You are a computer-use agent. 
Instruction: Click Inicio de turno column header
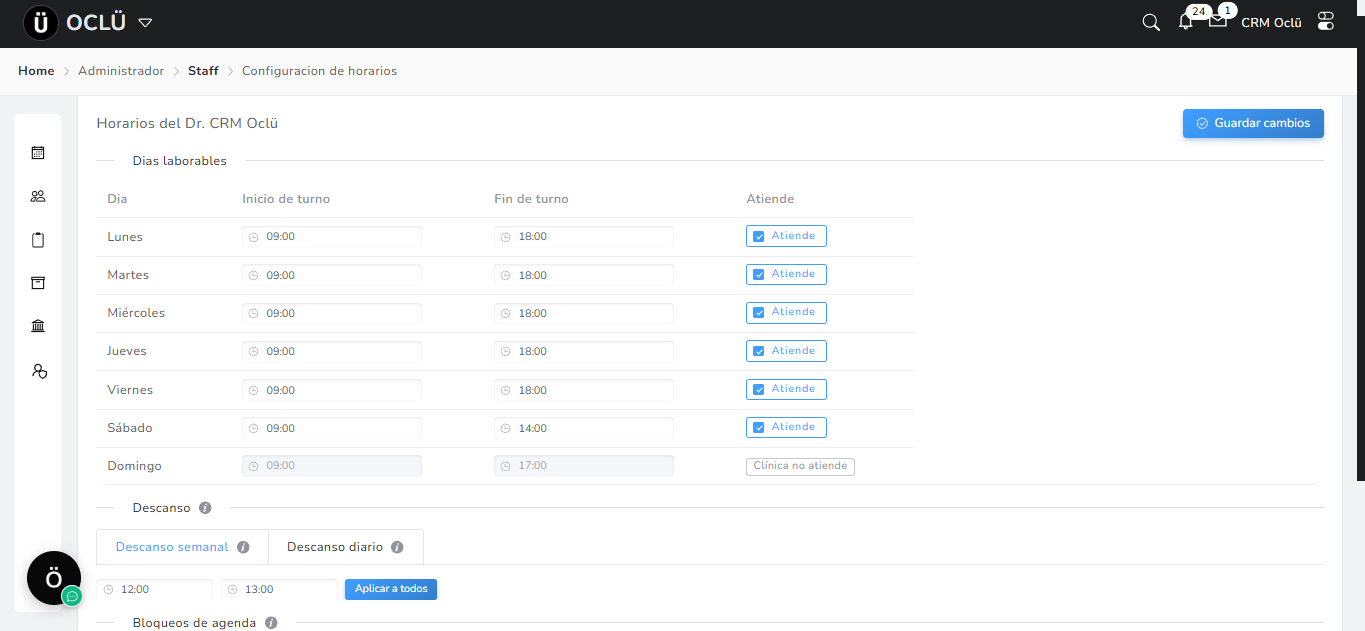point(286,199)
